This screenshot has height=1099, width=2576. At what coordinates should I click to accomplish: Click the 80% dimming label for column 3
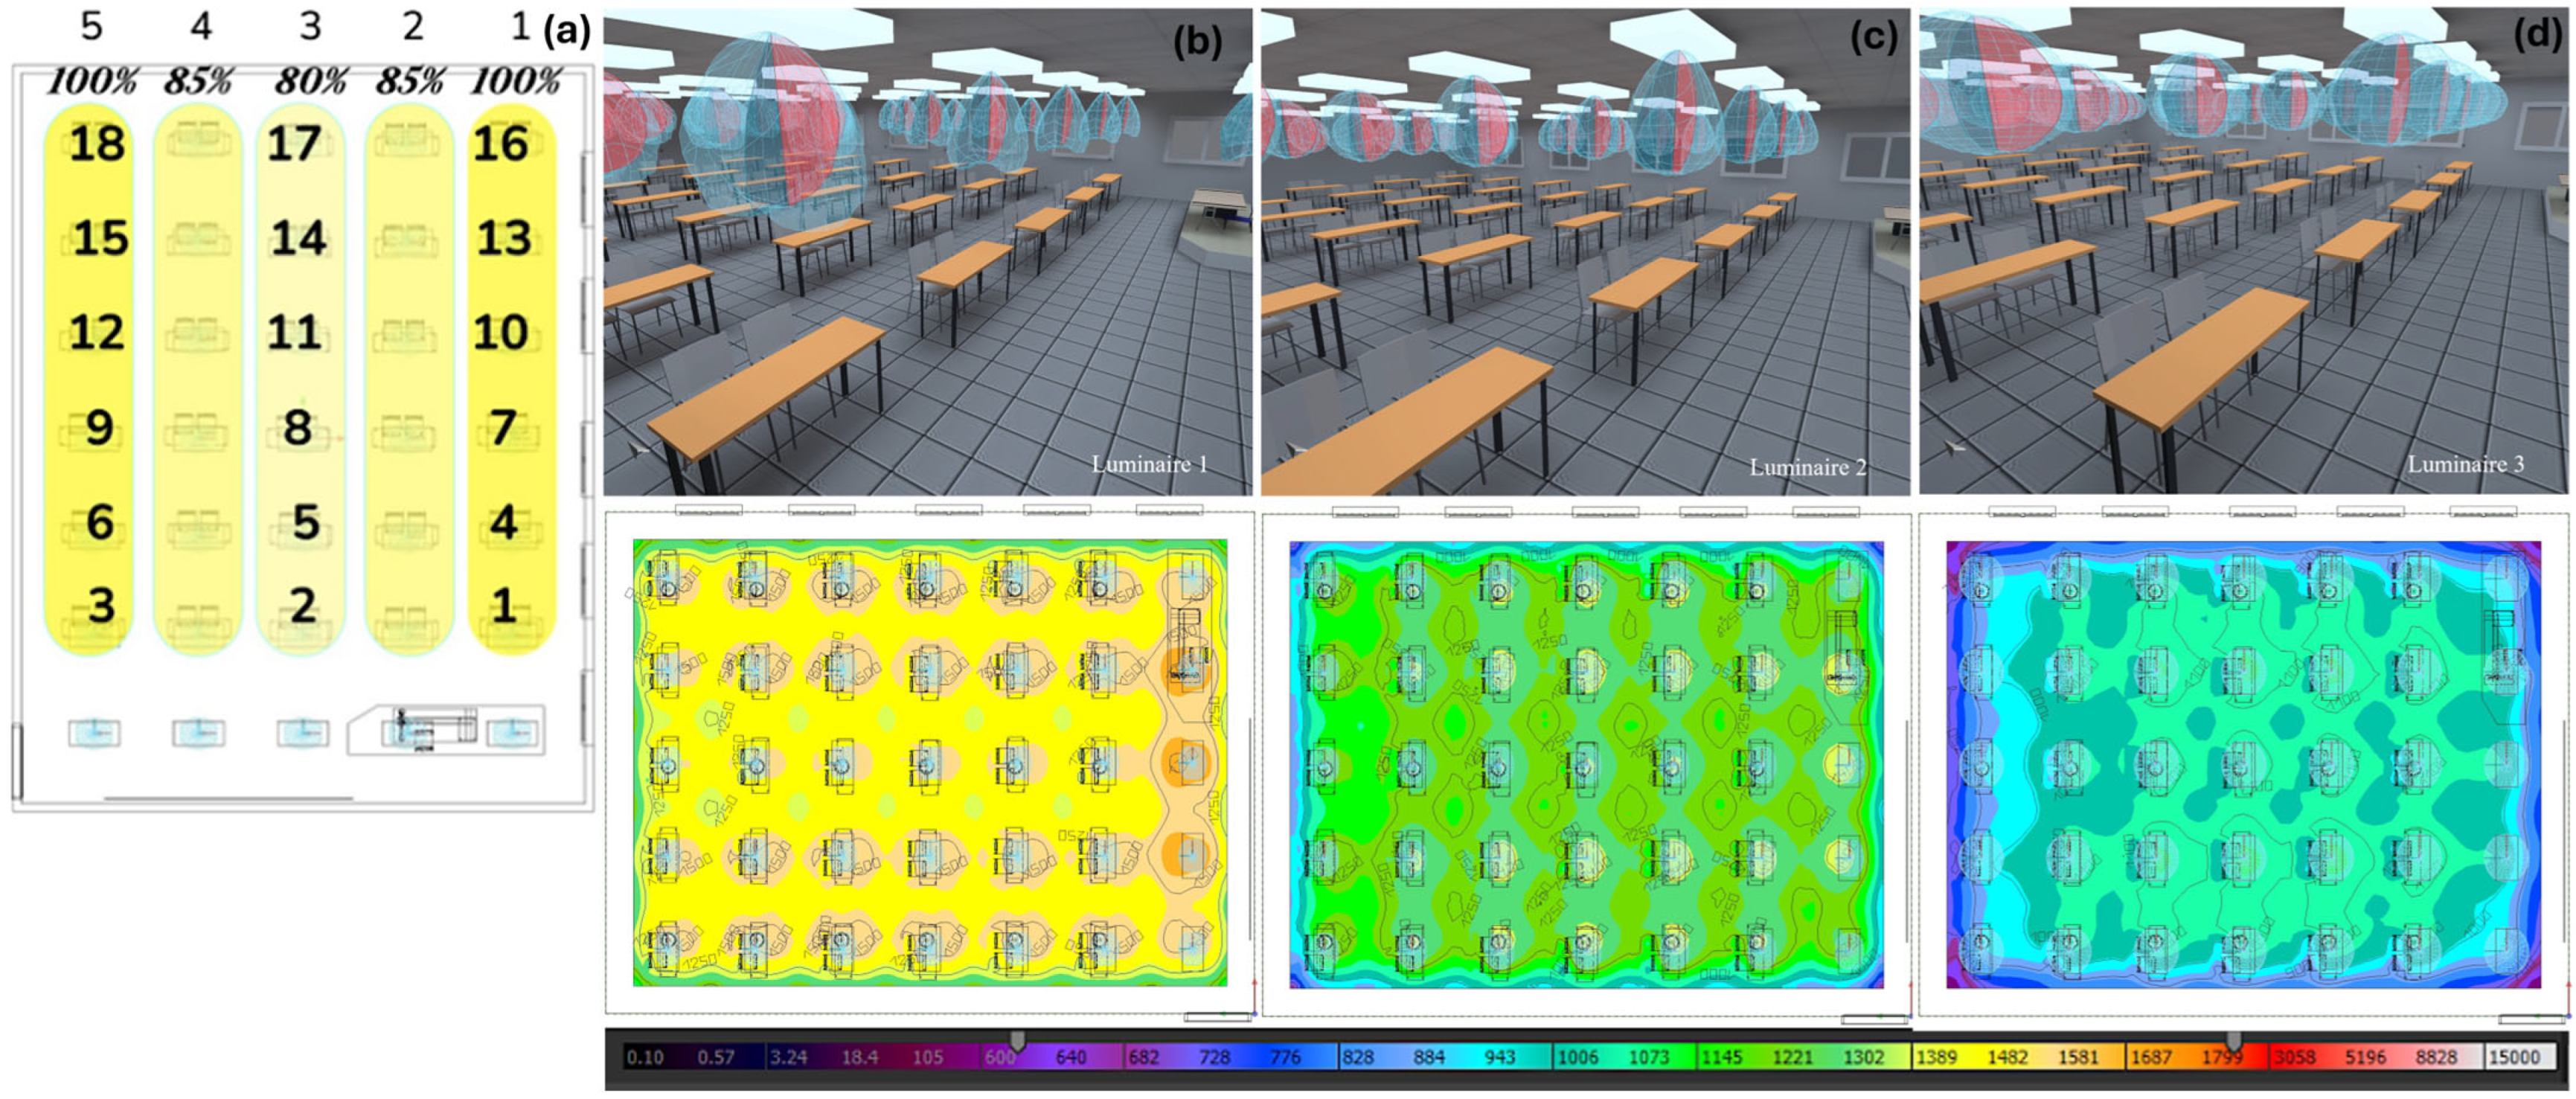click(311, 81)
